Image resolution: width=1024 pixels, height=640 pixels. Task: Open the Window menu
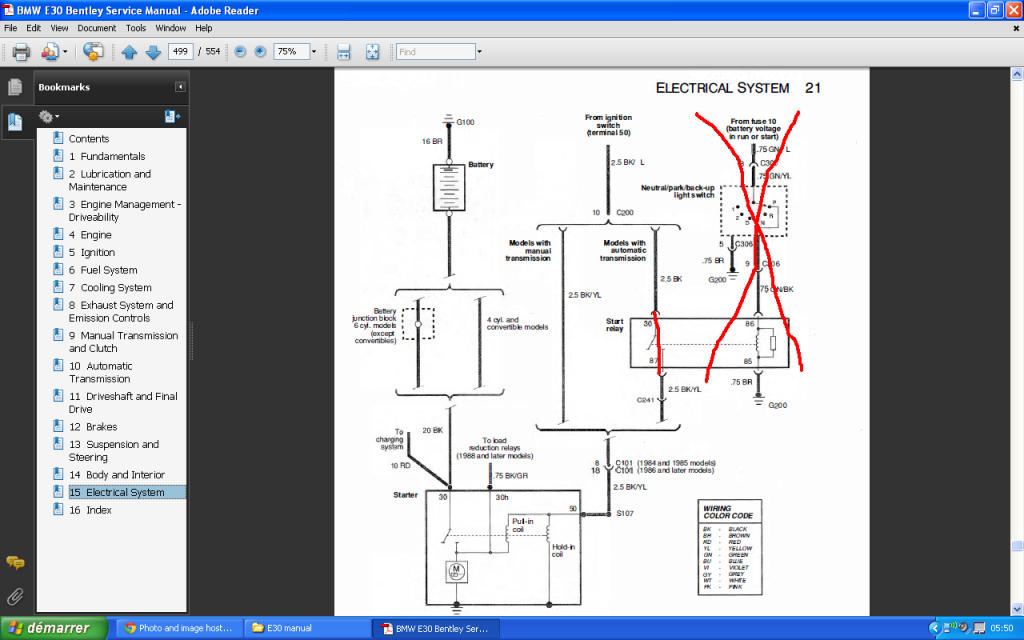[x=170, y=28]
